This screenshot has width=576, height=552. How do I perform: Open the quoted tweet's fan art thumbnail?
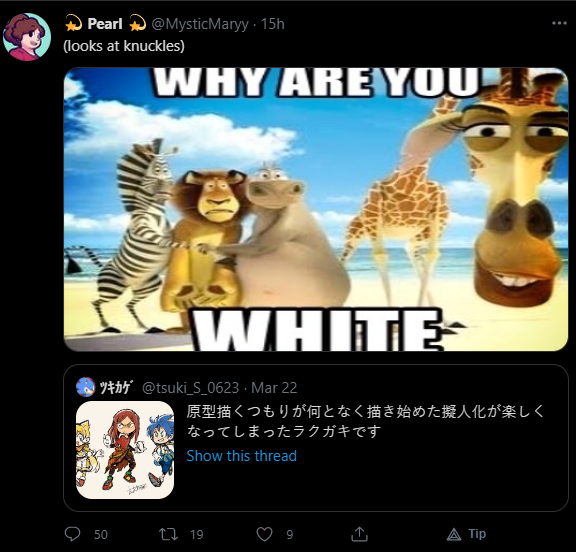tap(125, 450)
